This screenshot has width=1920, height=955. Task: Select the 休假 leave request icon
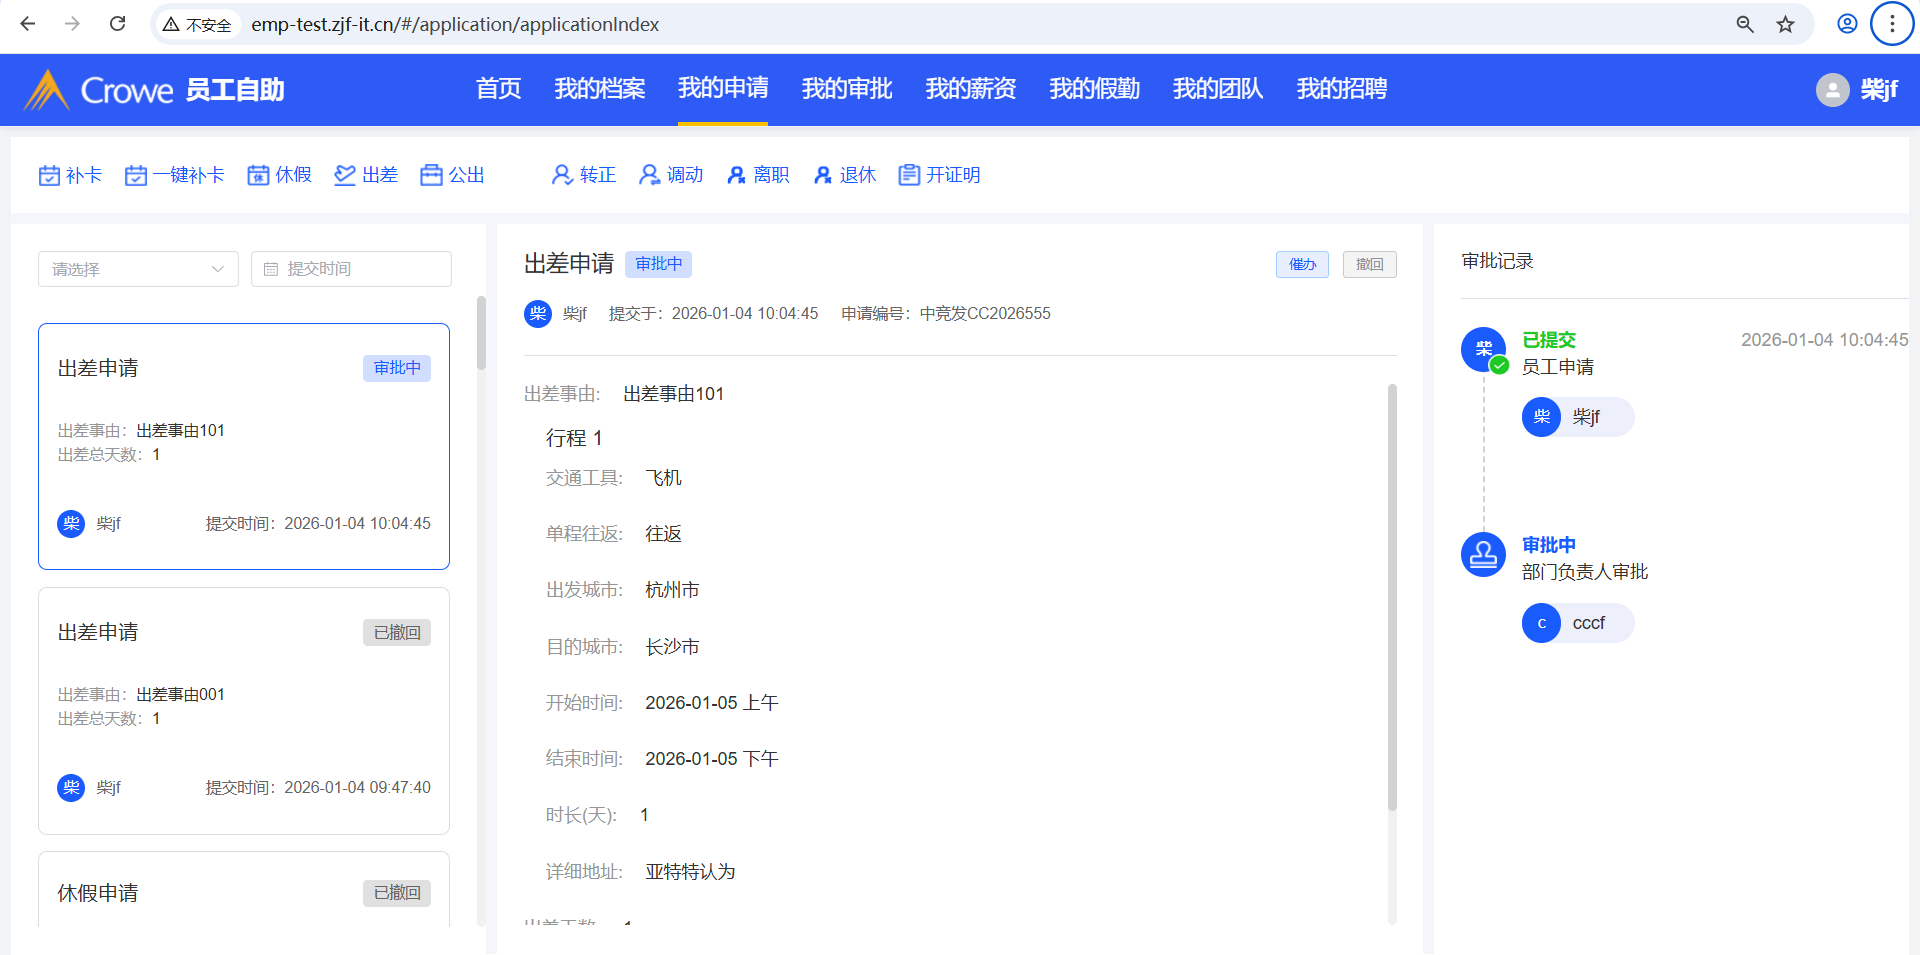pos(259,175)
